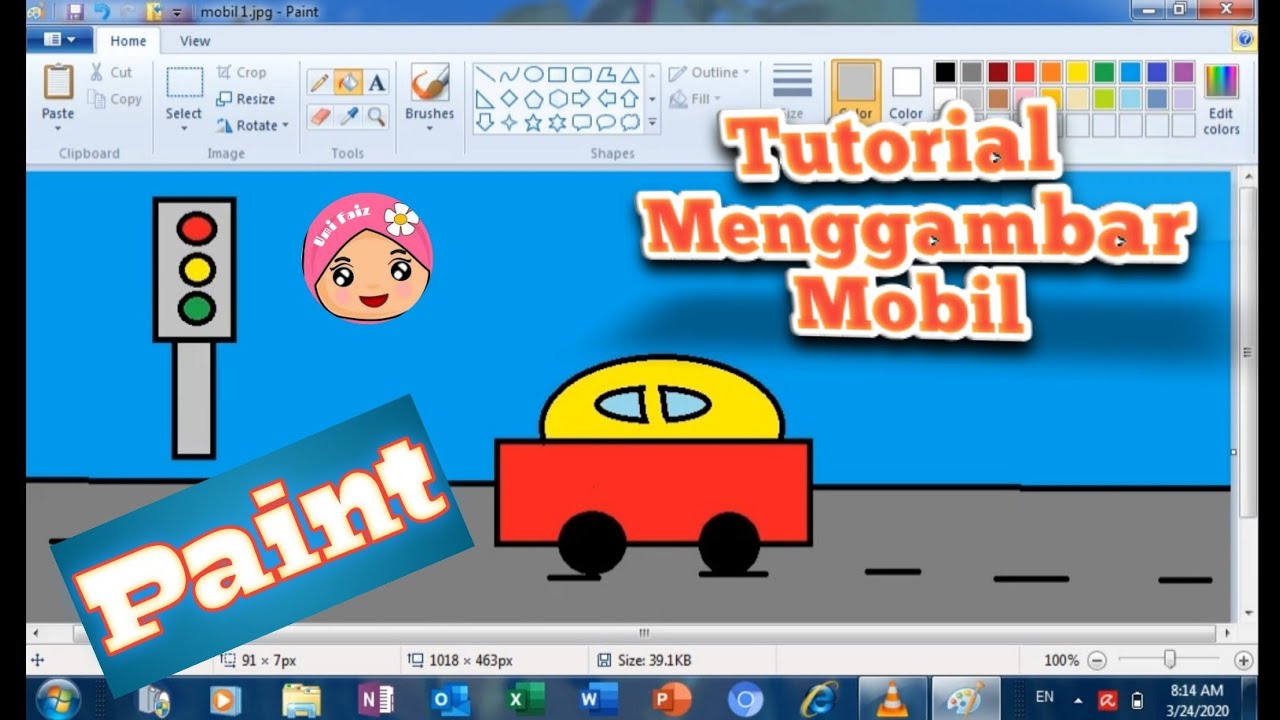This screenshot has height=720, width=1280.
Task: Click the Copy button
Action: tap(114, 99)
